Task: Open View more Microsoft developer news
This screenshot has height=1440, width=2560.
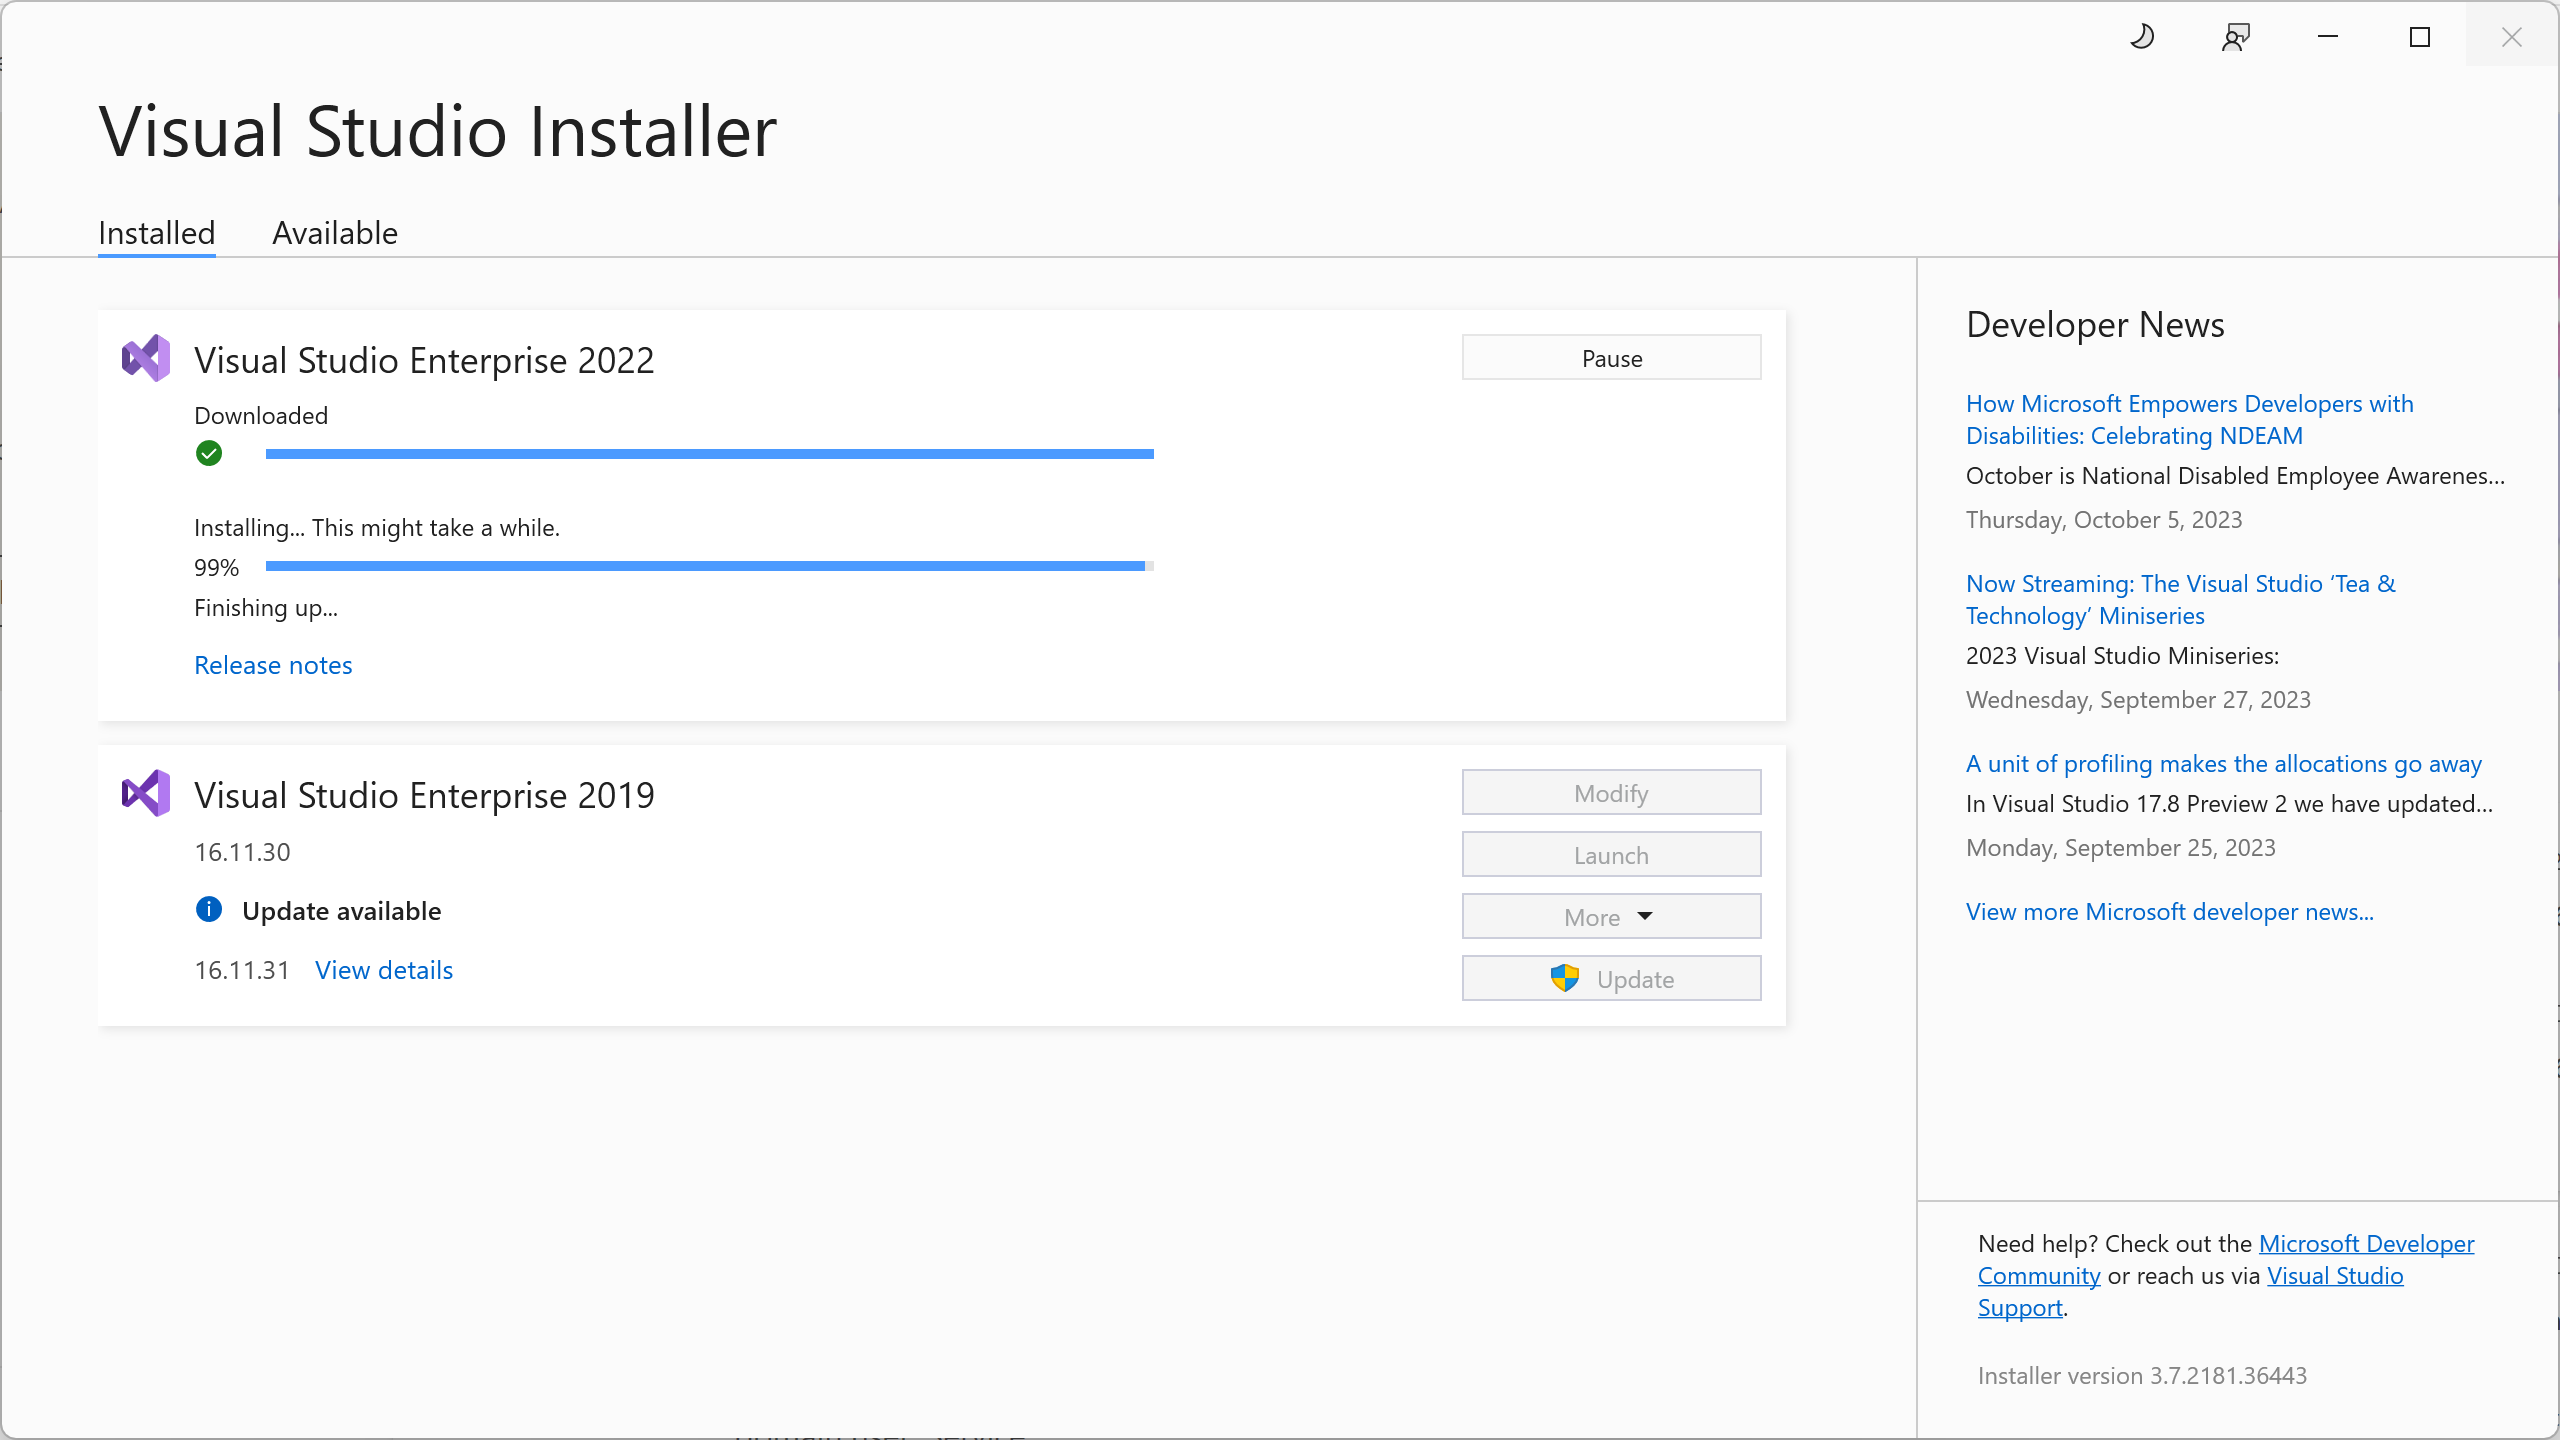Action: point(2169,911)
